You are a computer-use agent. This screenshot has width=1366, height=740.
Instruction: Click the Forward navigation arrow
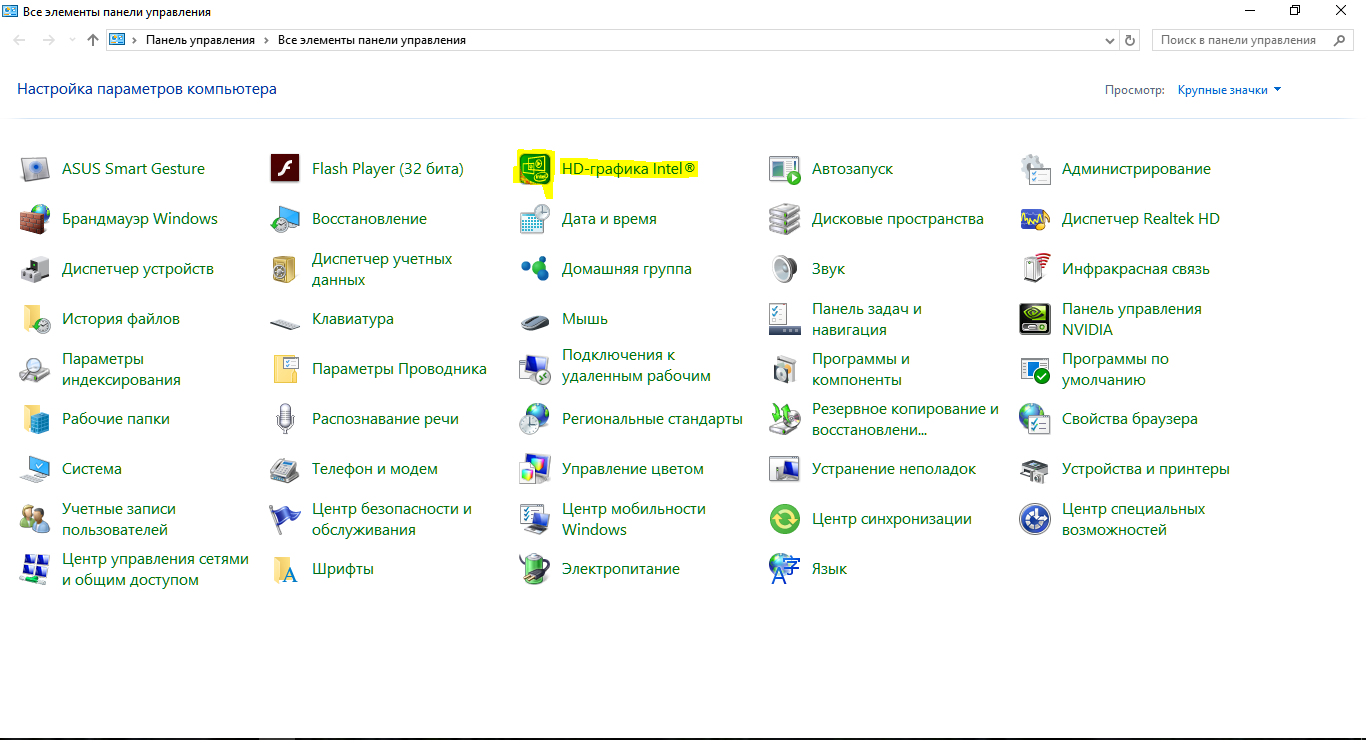coord(48,40)
